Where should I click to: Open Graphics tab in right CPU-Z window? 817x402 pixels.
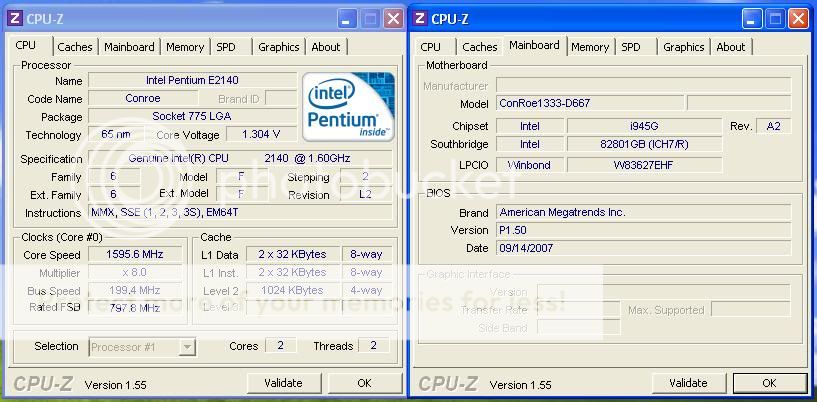[x=684, y=47]
